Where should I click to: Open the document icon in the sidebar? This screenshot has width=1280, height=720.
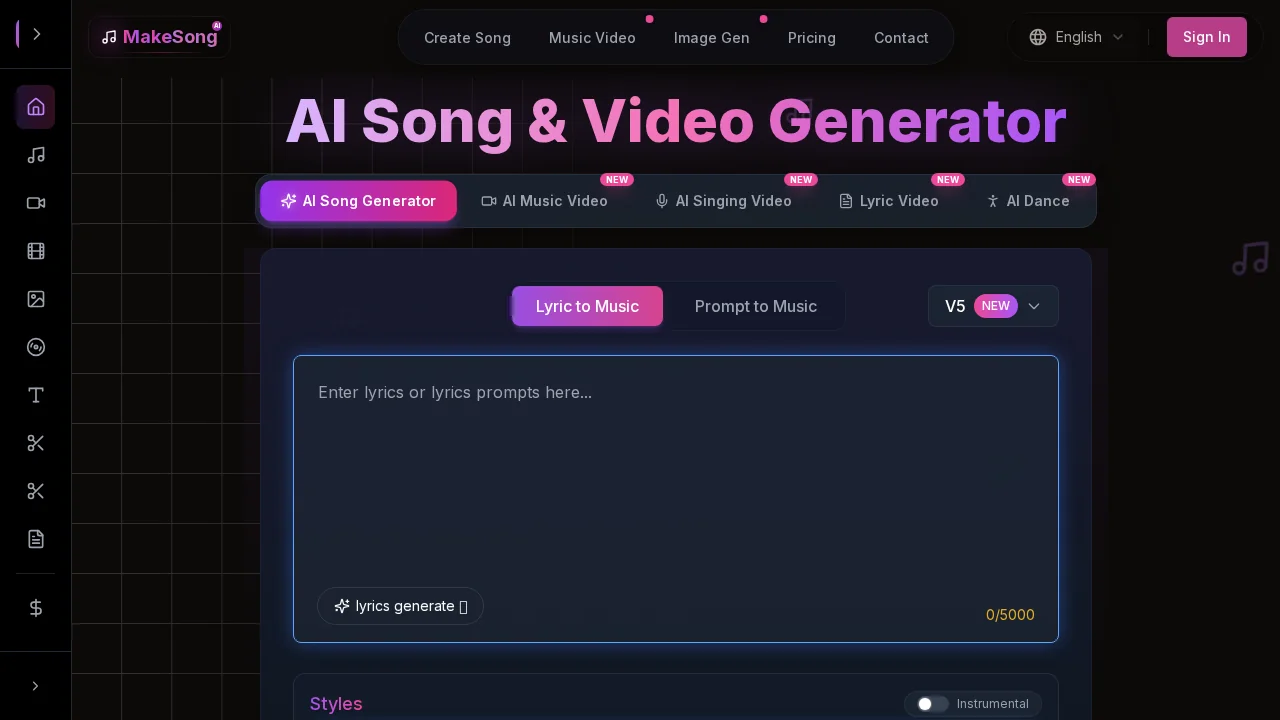[36, 539]
